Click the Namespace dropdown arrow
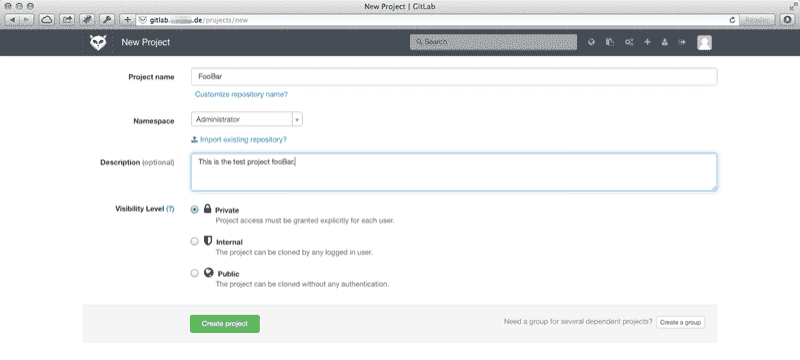Viewport: 800px width, 360px height. click(x=297, y=120)
